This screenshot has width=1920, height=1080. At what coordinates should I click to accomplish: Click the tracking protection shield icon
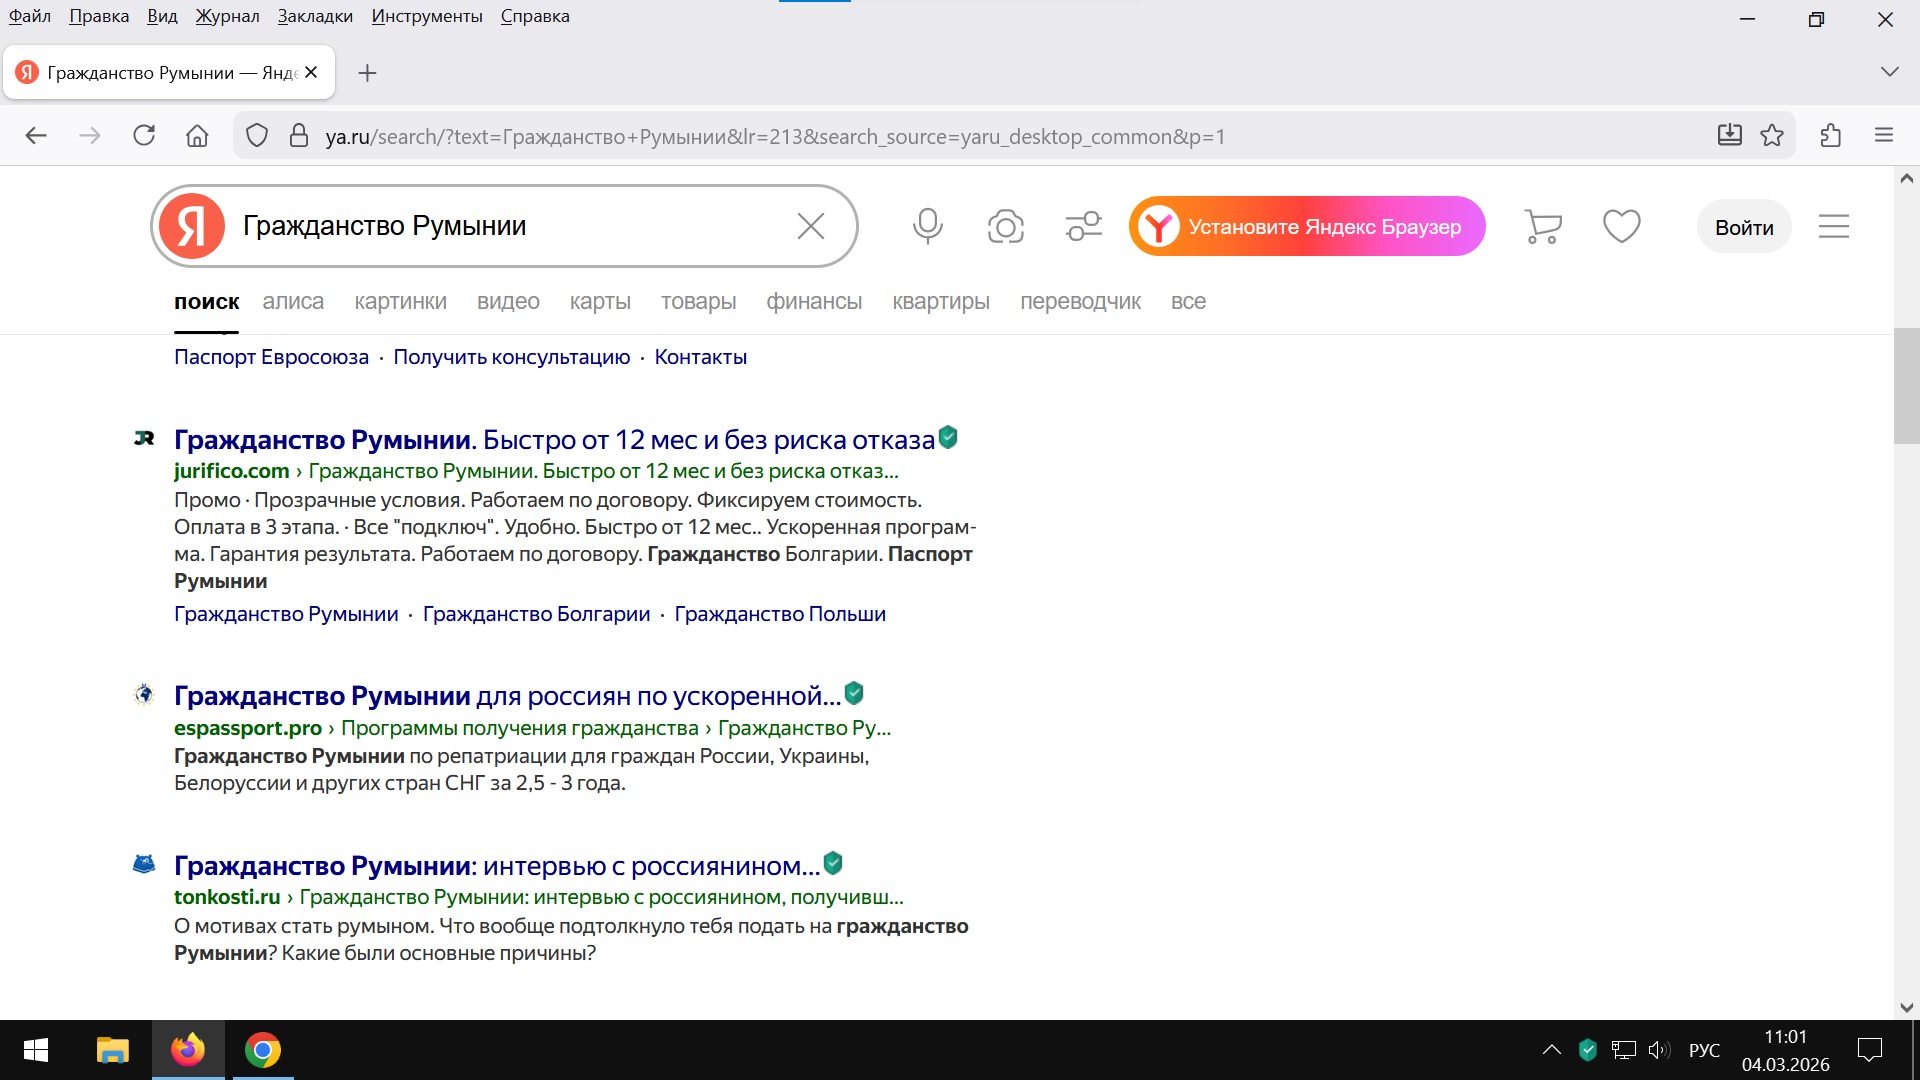point(257,136)
